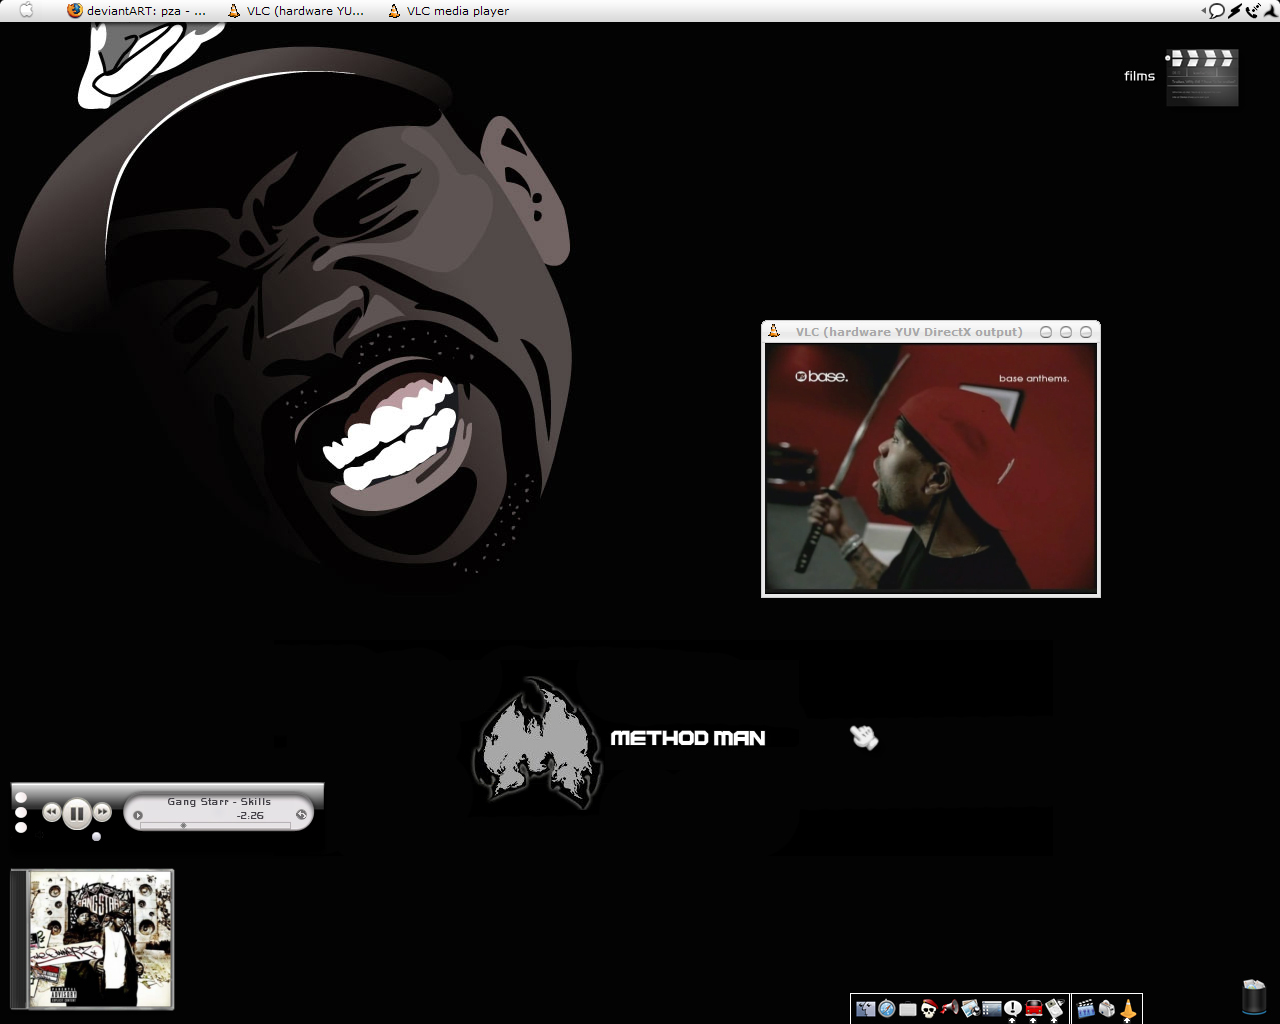Click the top round button of the music player
The height and width of the screenshot is (1024, 1280).
point(21,797)
